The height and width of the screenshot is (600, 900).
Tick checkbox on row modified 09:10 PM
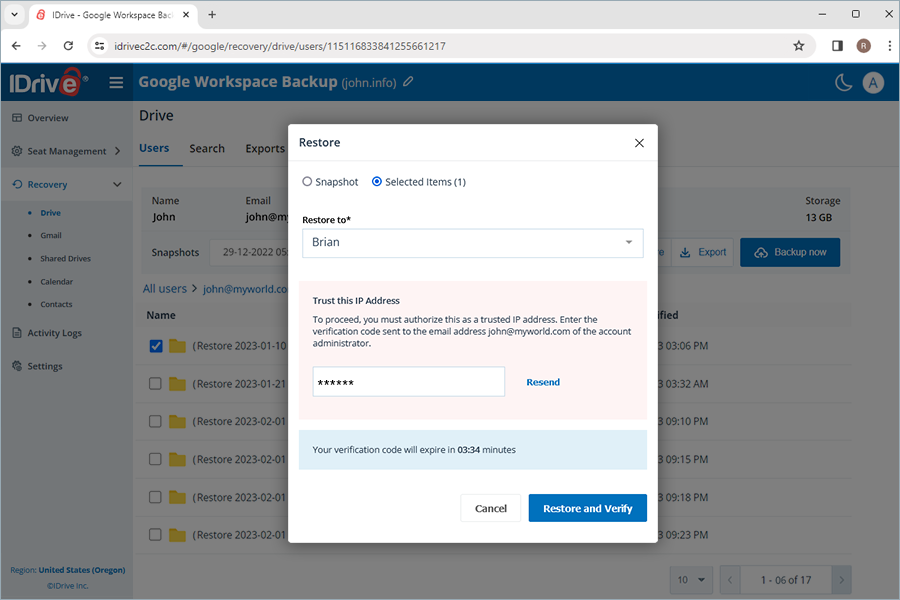pos(156,421)
